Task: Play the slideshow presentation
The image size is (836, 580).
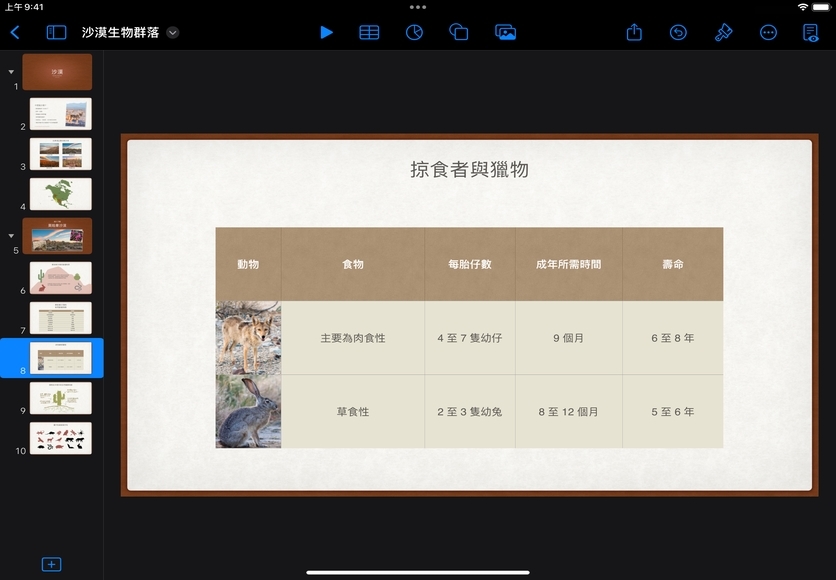Action: 326,32
